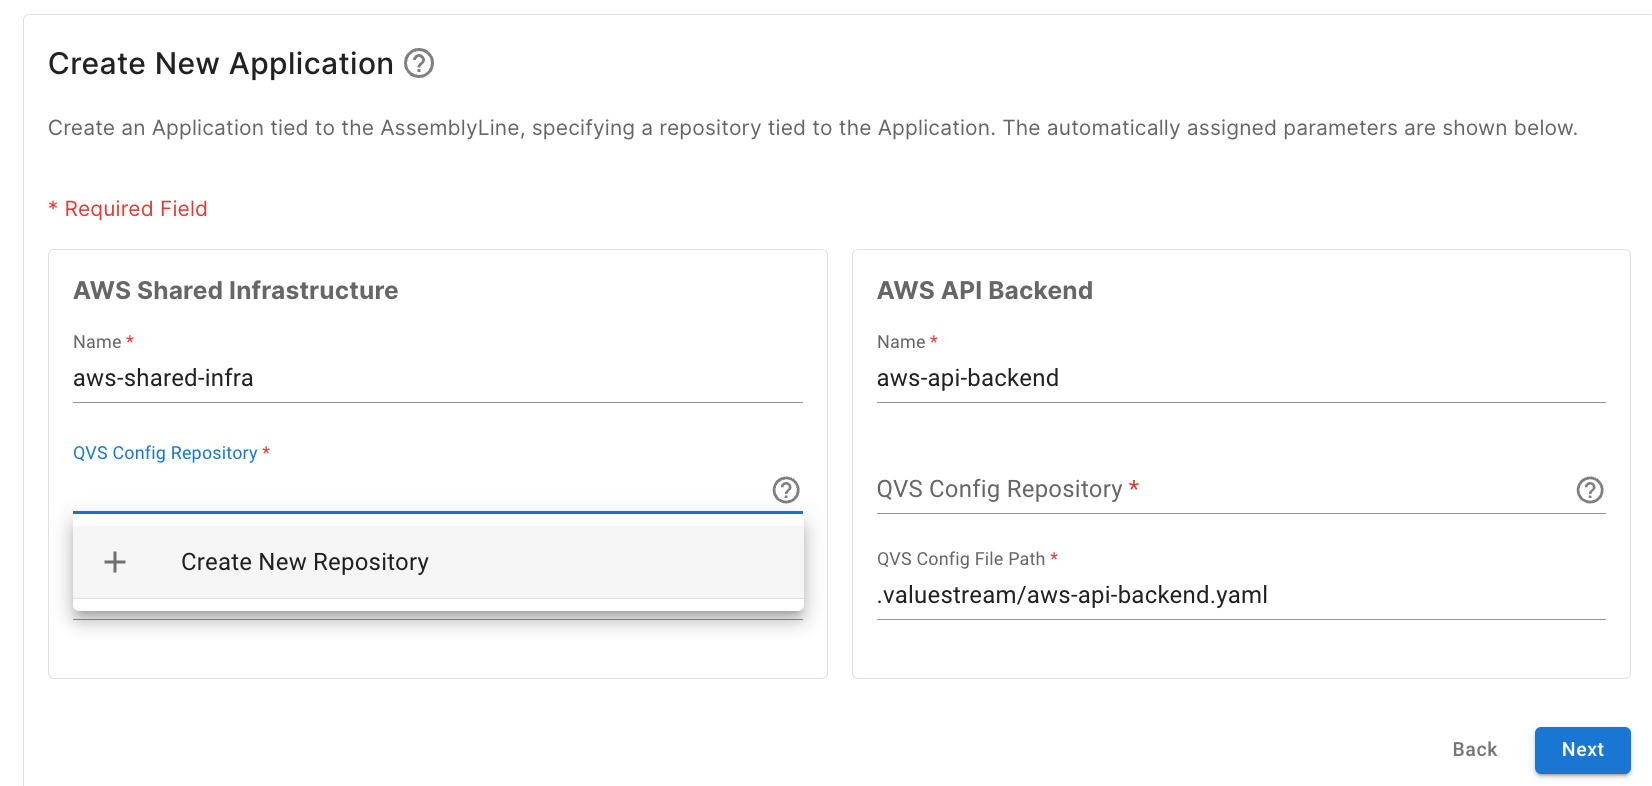This screenshot has height=786, width=1652.
Task: Edit the QVS Config File Path field
Action: [1240, 595]
